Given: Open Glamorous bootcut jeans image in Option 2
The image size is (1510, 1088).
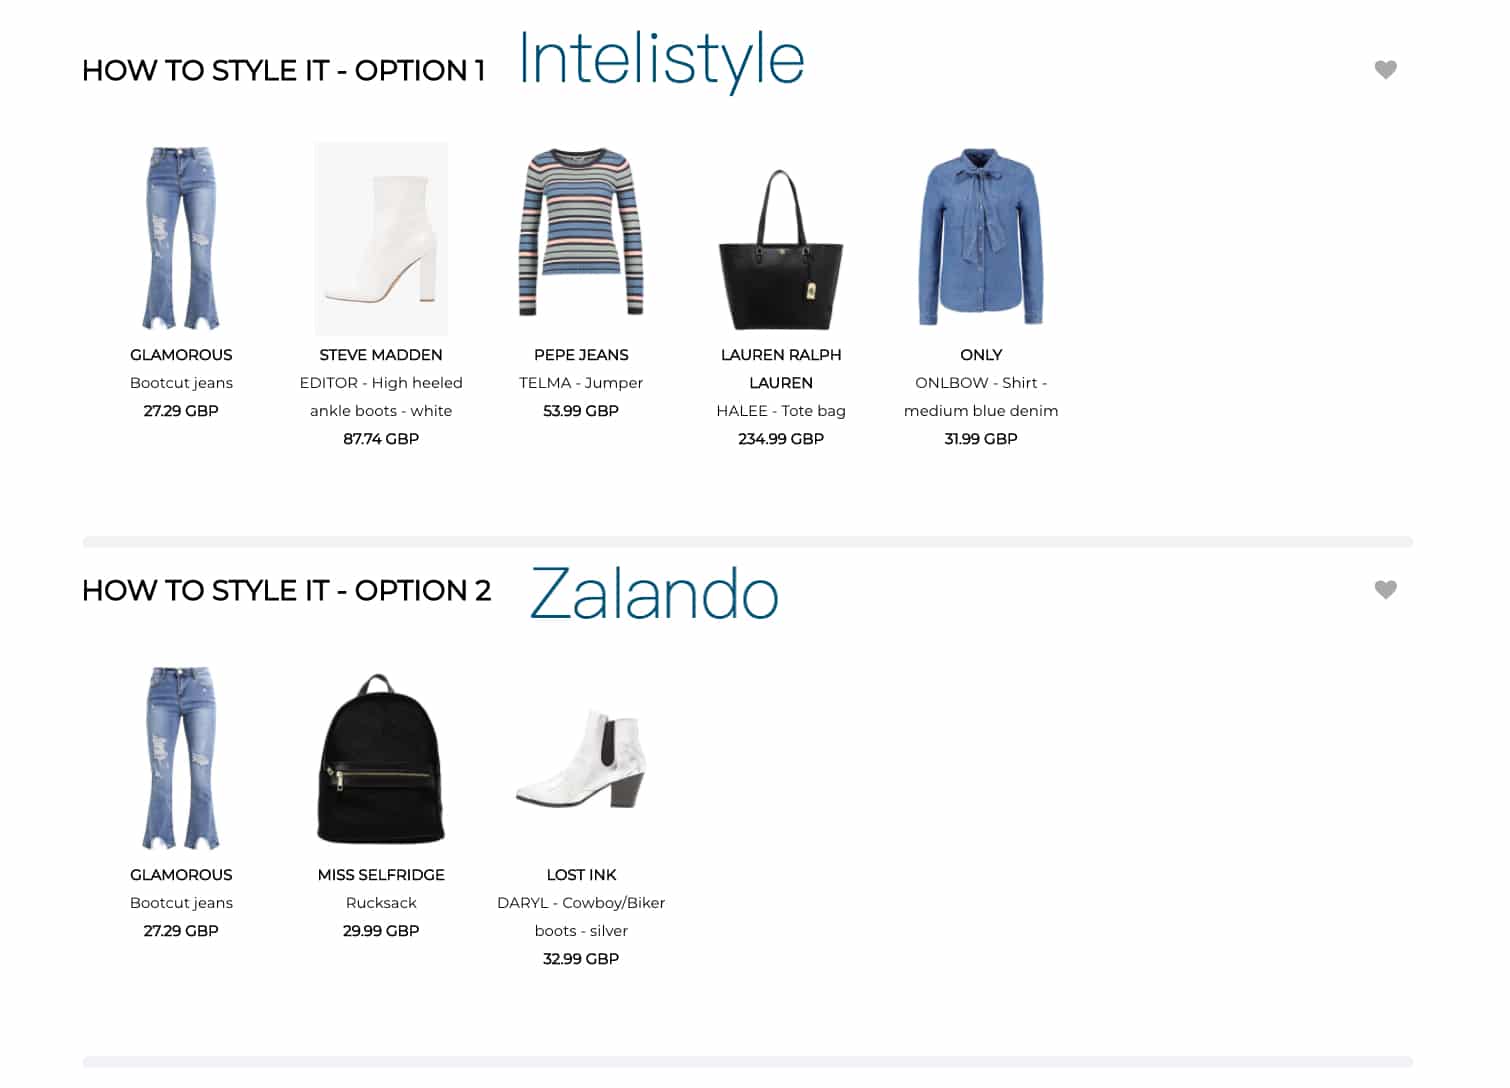Looking at the screenshot, I should point(181,758).
